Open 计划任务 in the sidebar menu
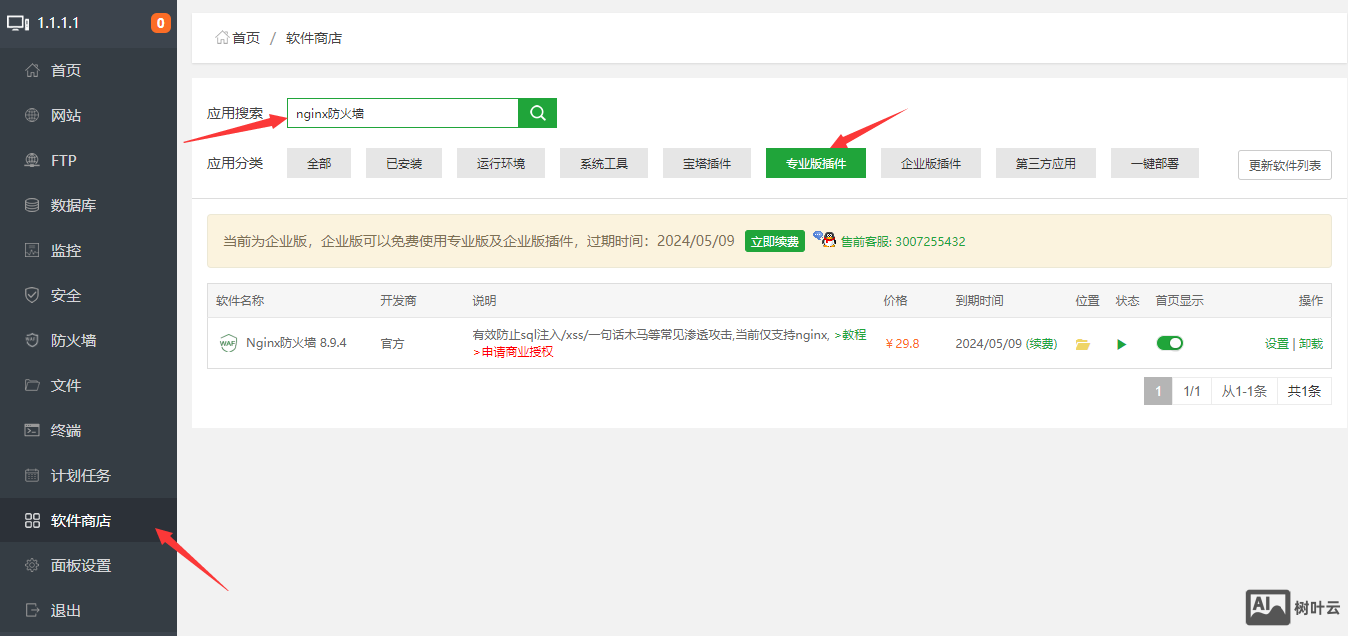The width and height of the screenshot is (1348, 636). click(80, 475)
